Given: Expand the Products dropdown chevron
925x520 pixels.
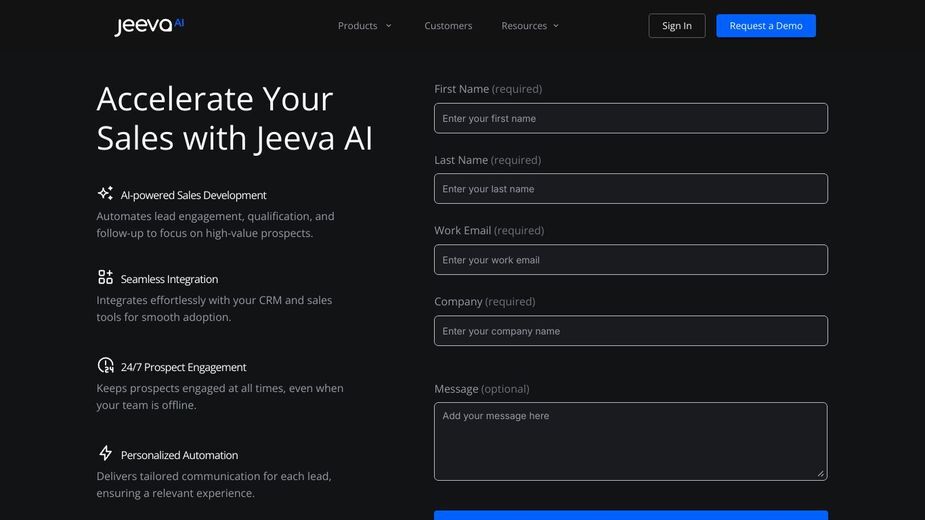Looking at the screenshot, I should [389, 26].
